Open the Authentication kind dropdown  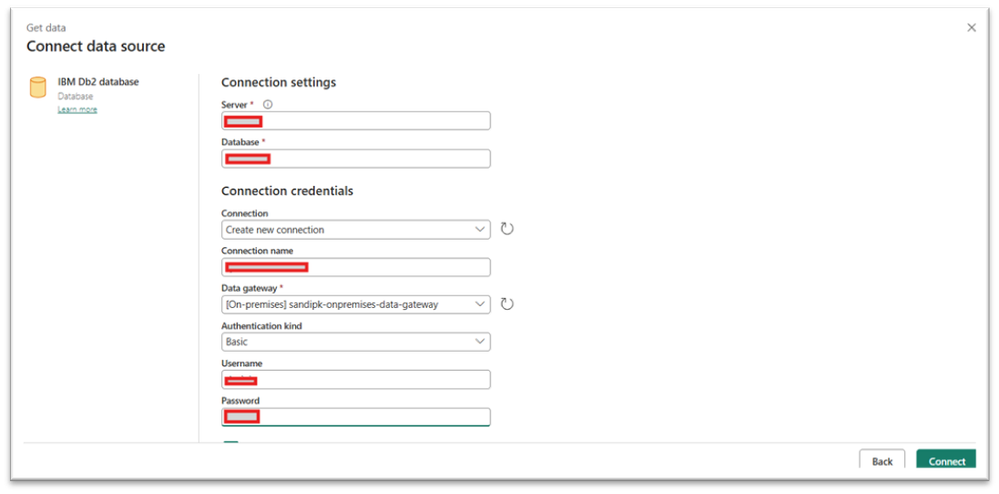coord(355,342)
